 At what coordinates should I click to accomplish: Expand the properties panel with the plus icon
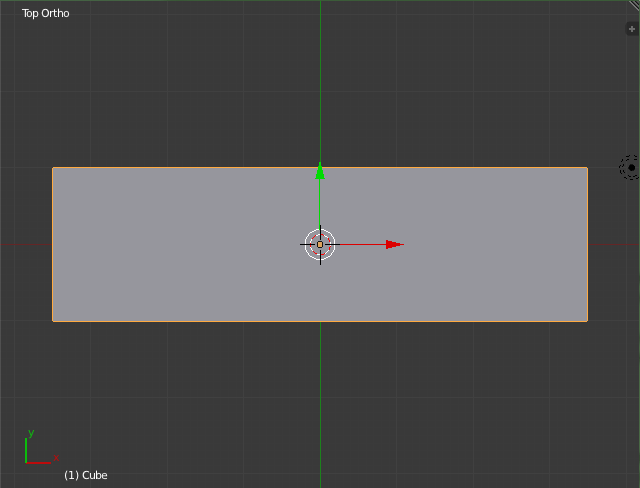[631, 29]
